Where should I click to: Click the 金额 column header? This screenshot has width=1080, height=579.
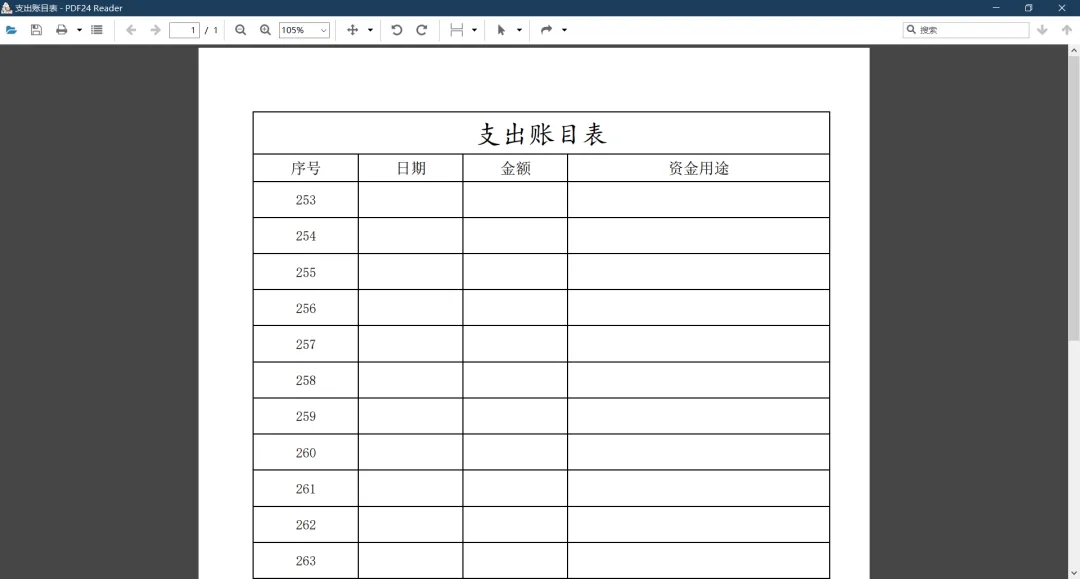[516, 168]
